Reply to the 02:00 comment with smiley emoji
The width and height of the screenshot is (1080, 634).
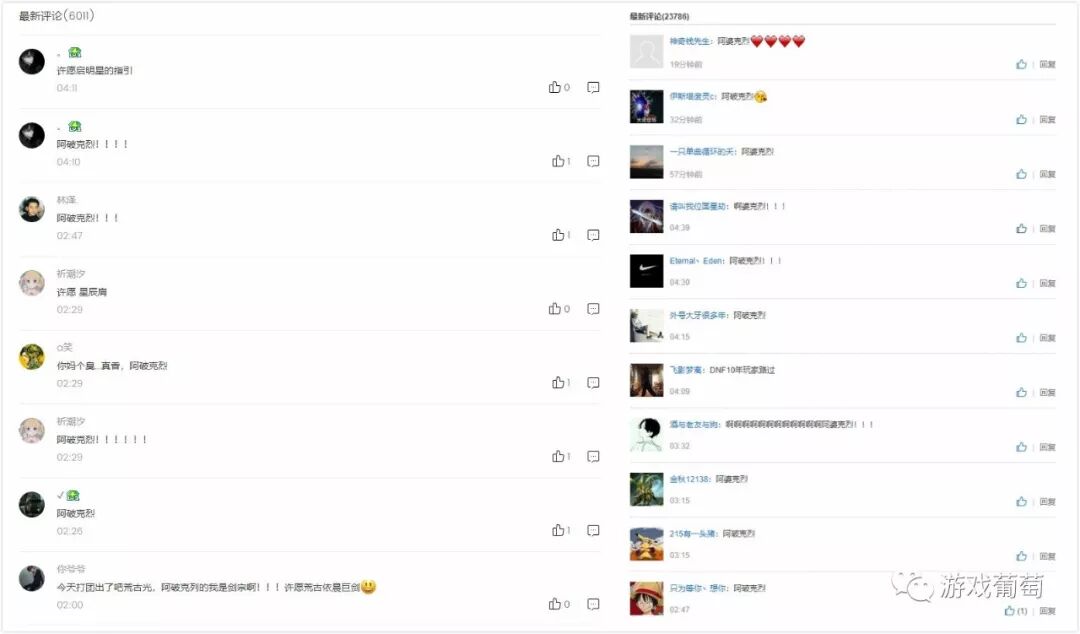(593, 604)
